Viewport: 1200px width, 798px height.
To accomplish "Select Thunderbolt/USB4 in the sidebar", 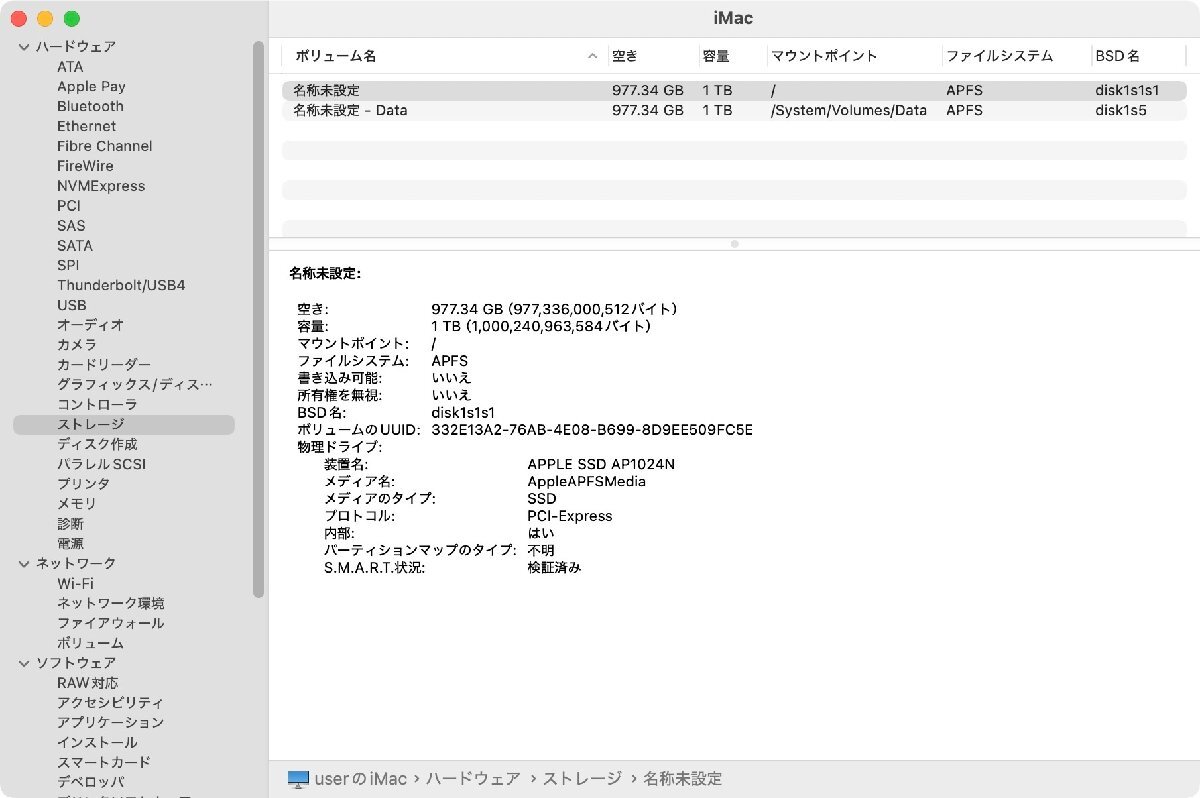I will click(x=120, y=285).
